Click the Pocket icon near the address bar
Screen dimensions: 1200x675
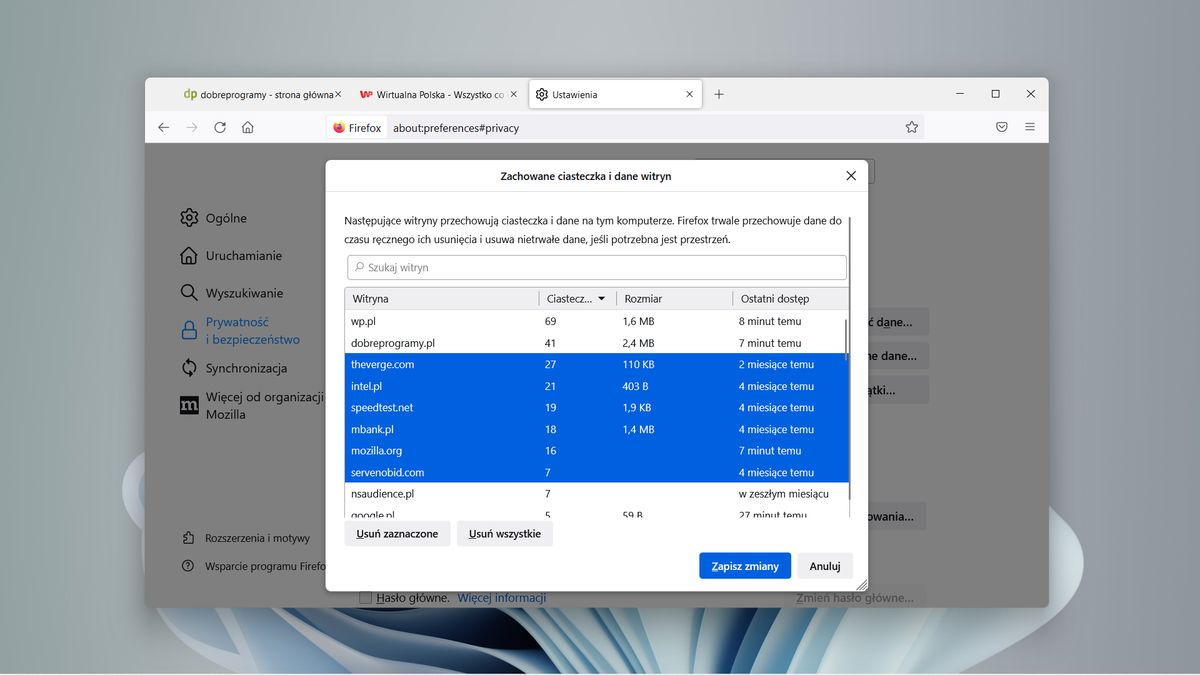tap(1001, 127)
